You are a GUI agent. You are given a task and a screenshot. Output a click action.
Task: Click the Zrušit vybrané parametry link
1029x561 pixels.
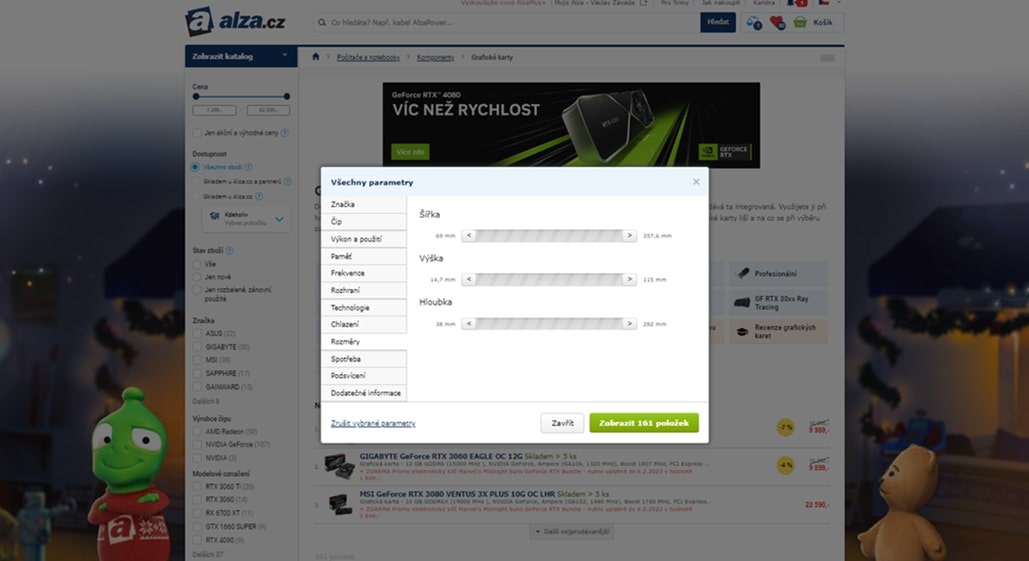coord(373,424)
